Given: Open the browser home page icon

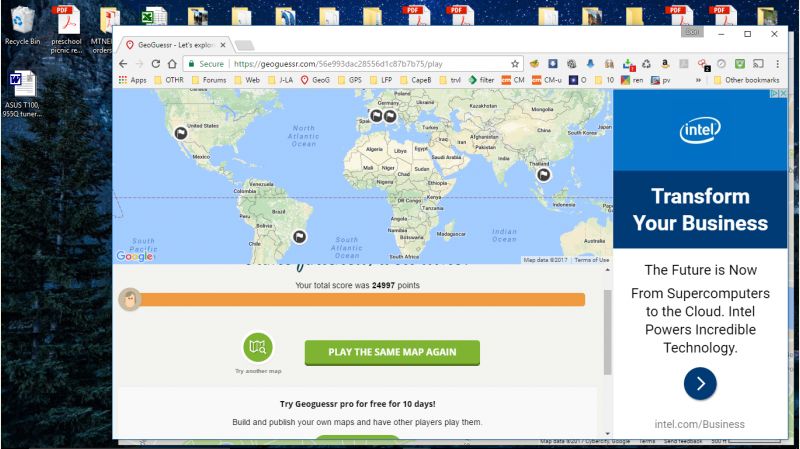Looking at the screenshot, I should (172, 64).
